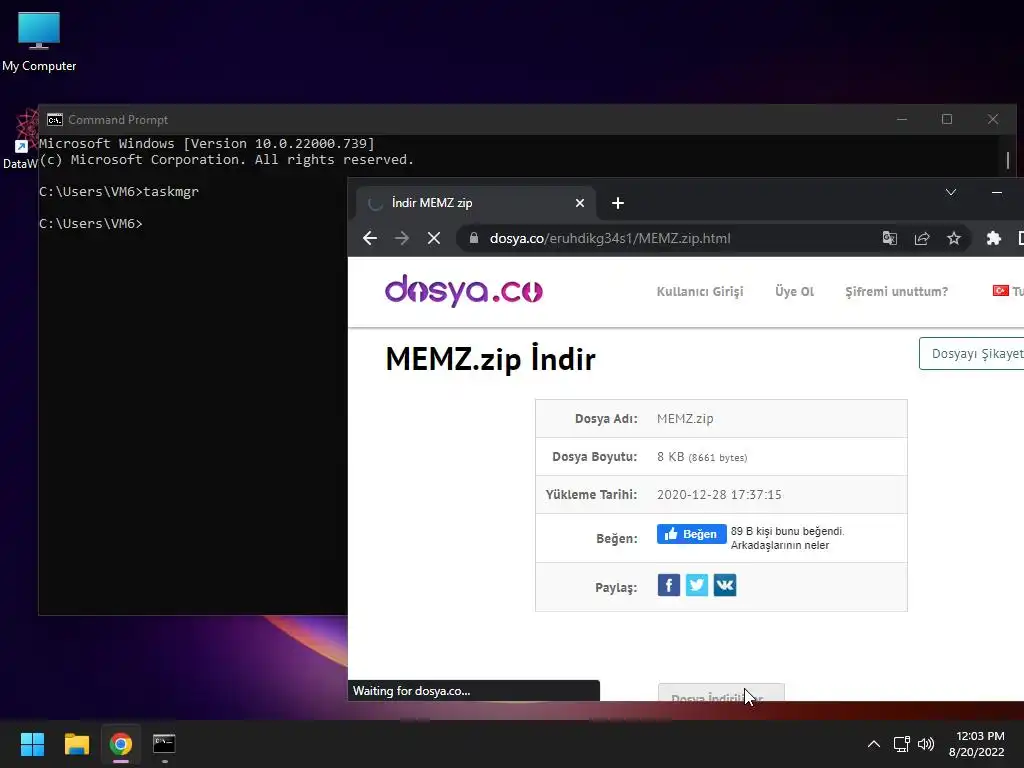Click the MEMZ.zip file name value
This screenshot has width=1024, height=768.
[x=684, y=419]
